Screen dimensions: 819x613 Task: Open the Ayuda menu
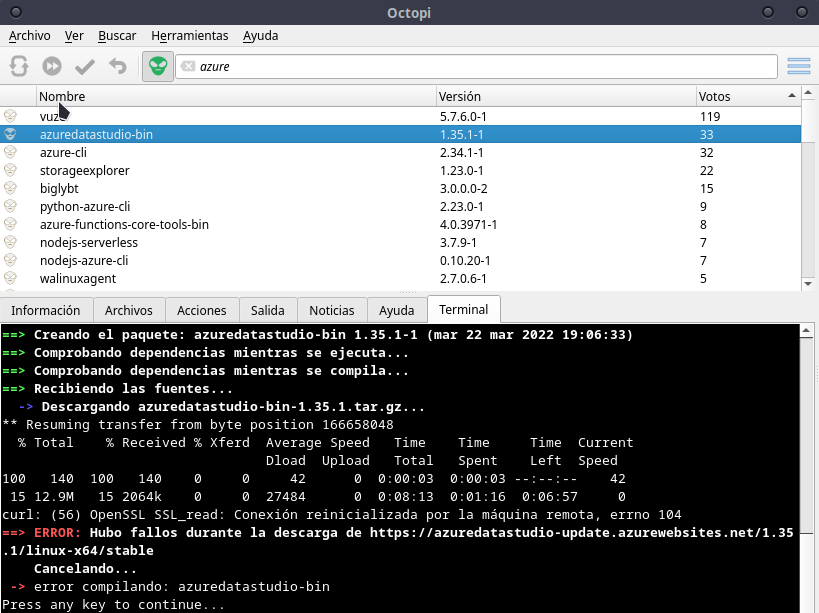[x=260, y=36]
